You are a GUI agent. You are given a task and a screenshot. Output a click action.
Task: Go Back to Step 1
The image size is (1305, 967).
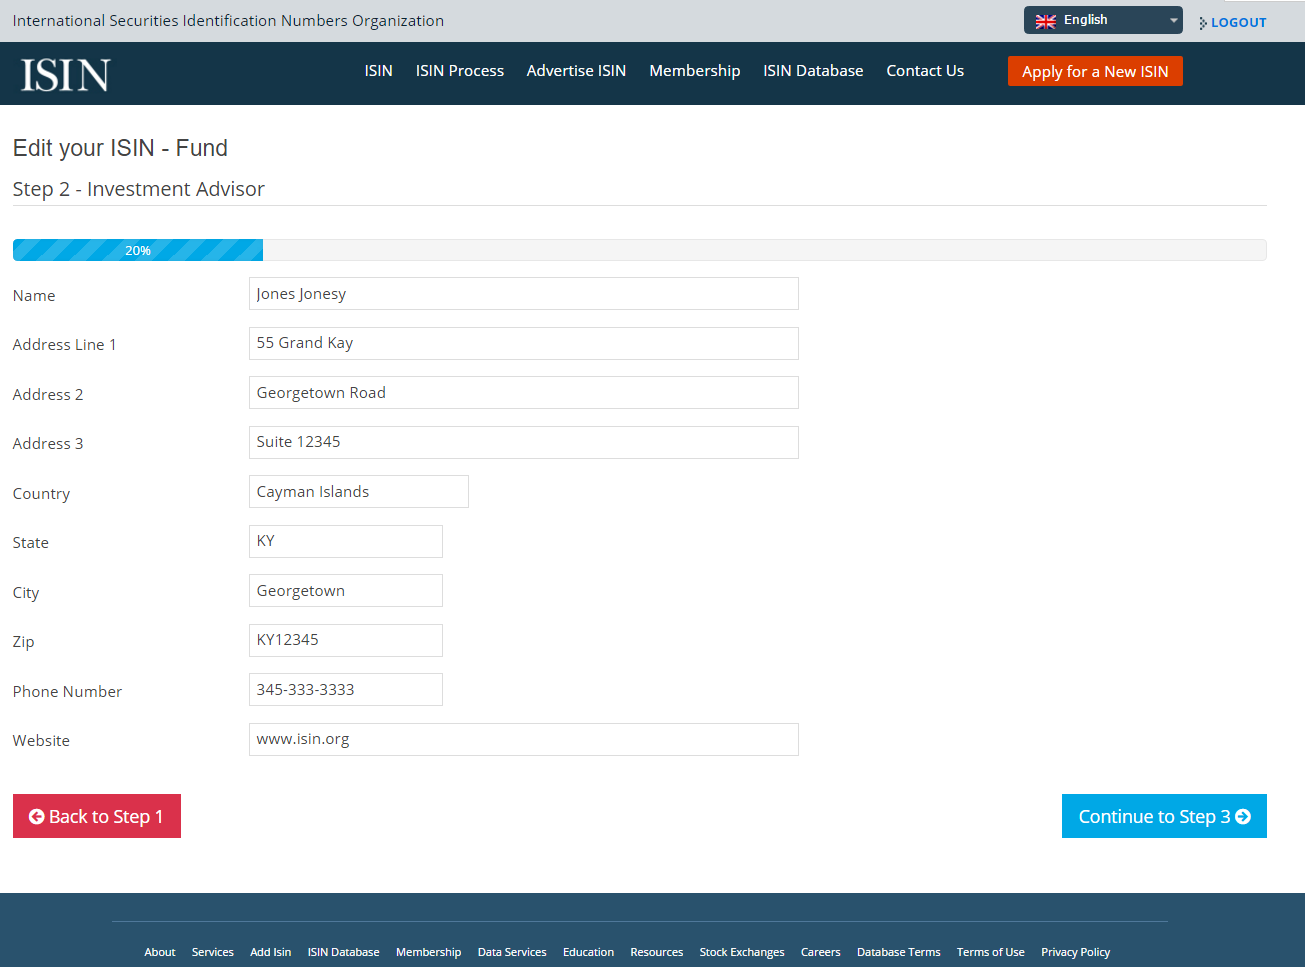coord(97,816)
